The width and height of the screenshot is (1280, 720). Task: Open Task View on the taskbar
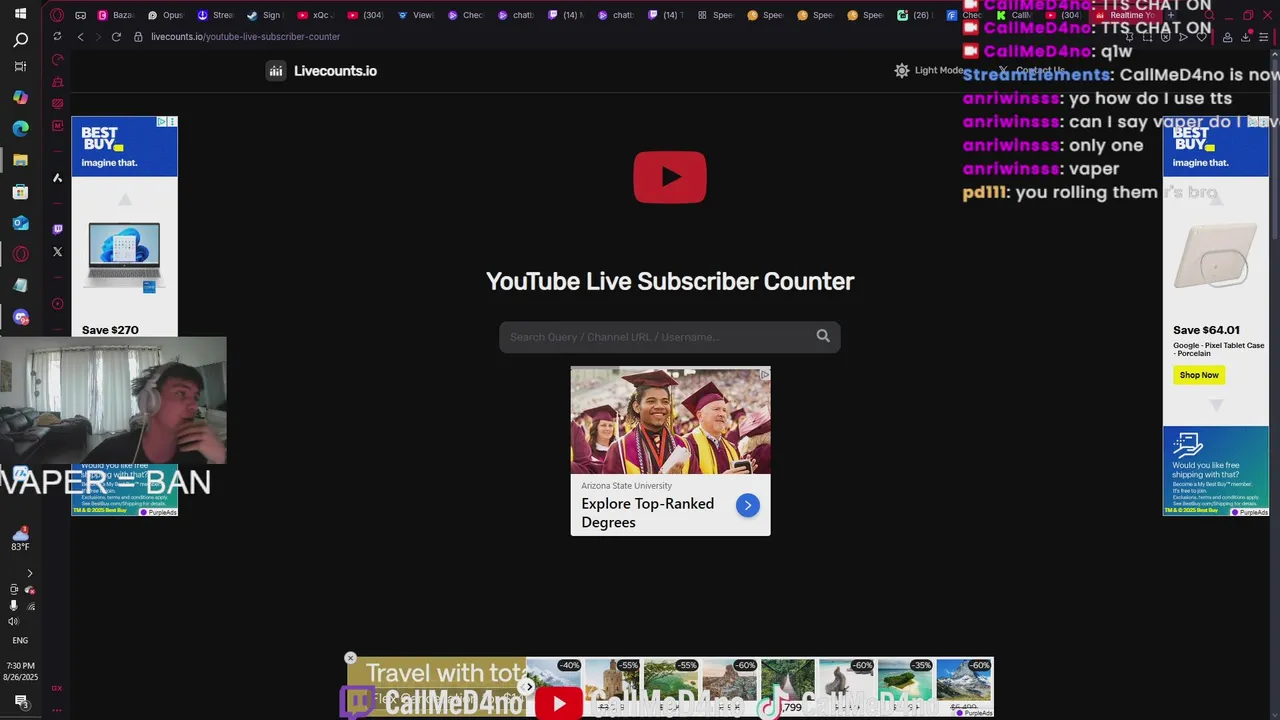click(20, 66)
